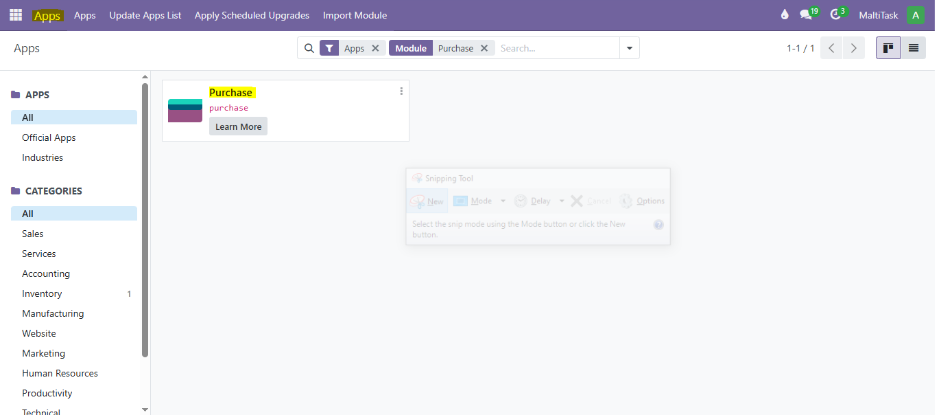Image resolution: width=936 pixels, height=415 pixels.
Task: Open the activities clock icon
Action: tap(835, 15)
